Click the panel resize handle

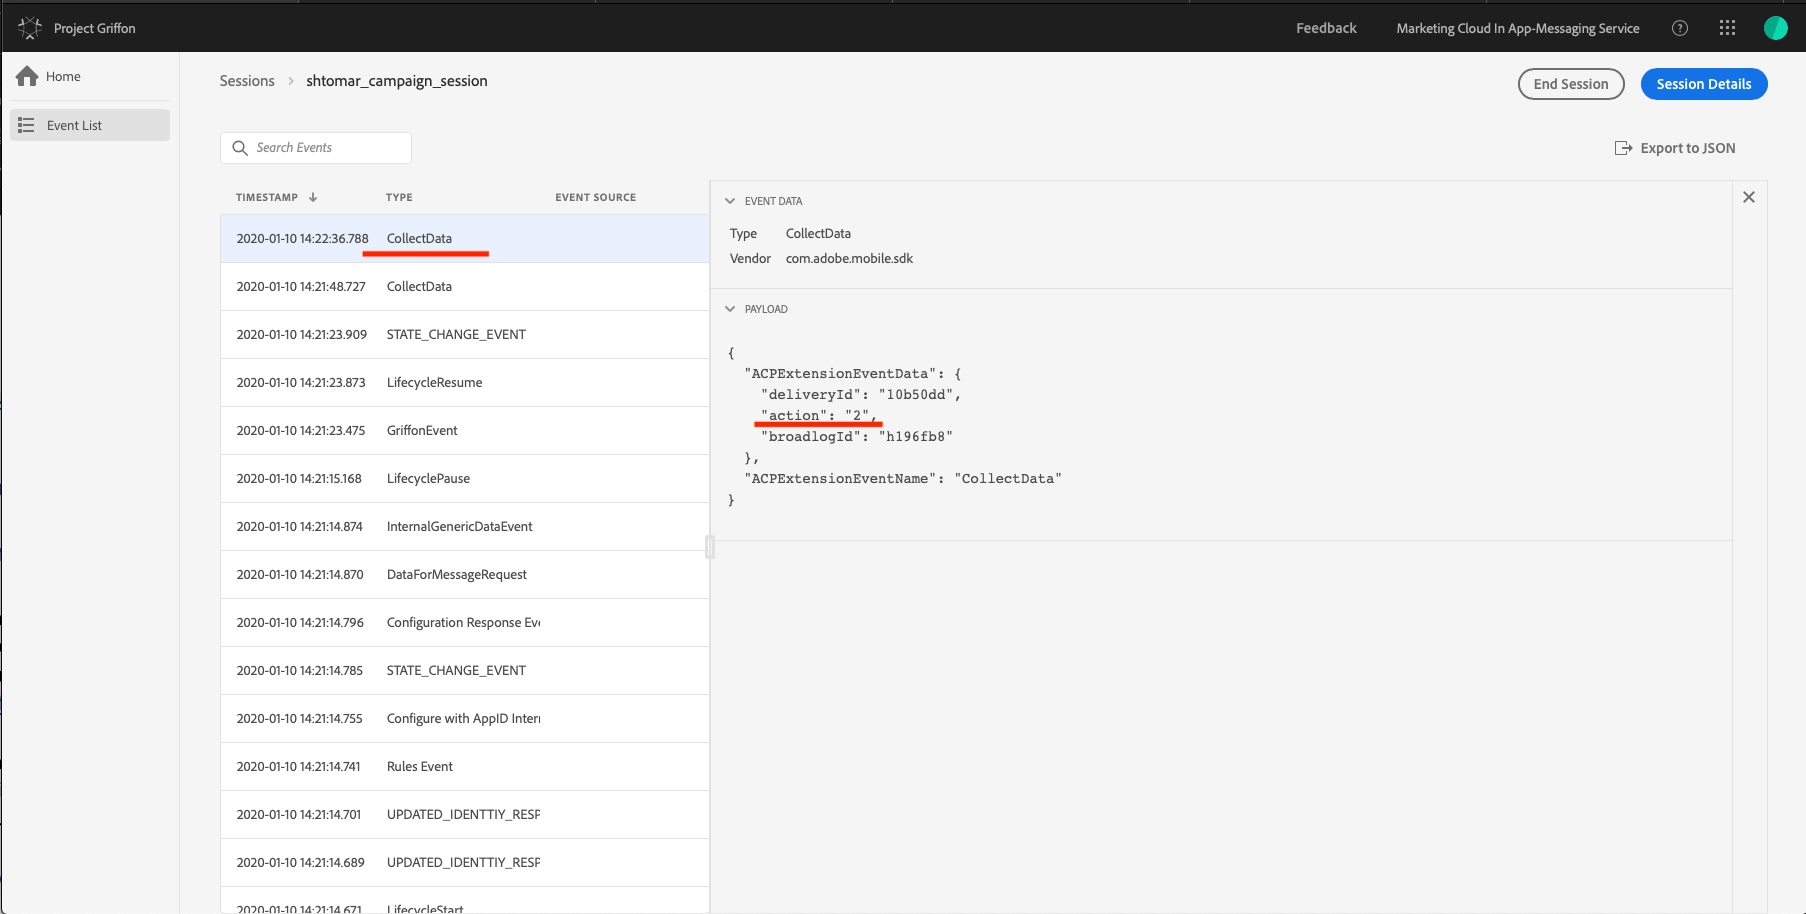pyautogui.click(x=710, y=547)
